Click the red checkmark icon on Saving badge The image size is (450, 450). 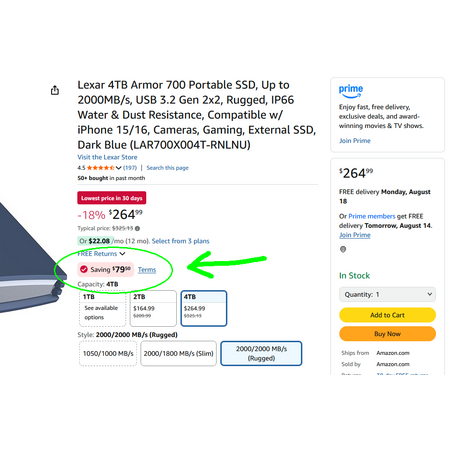(84, 269)
